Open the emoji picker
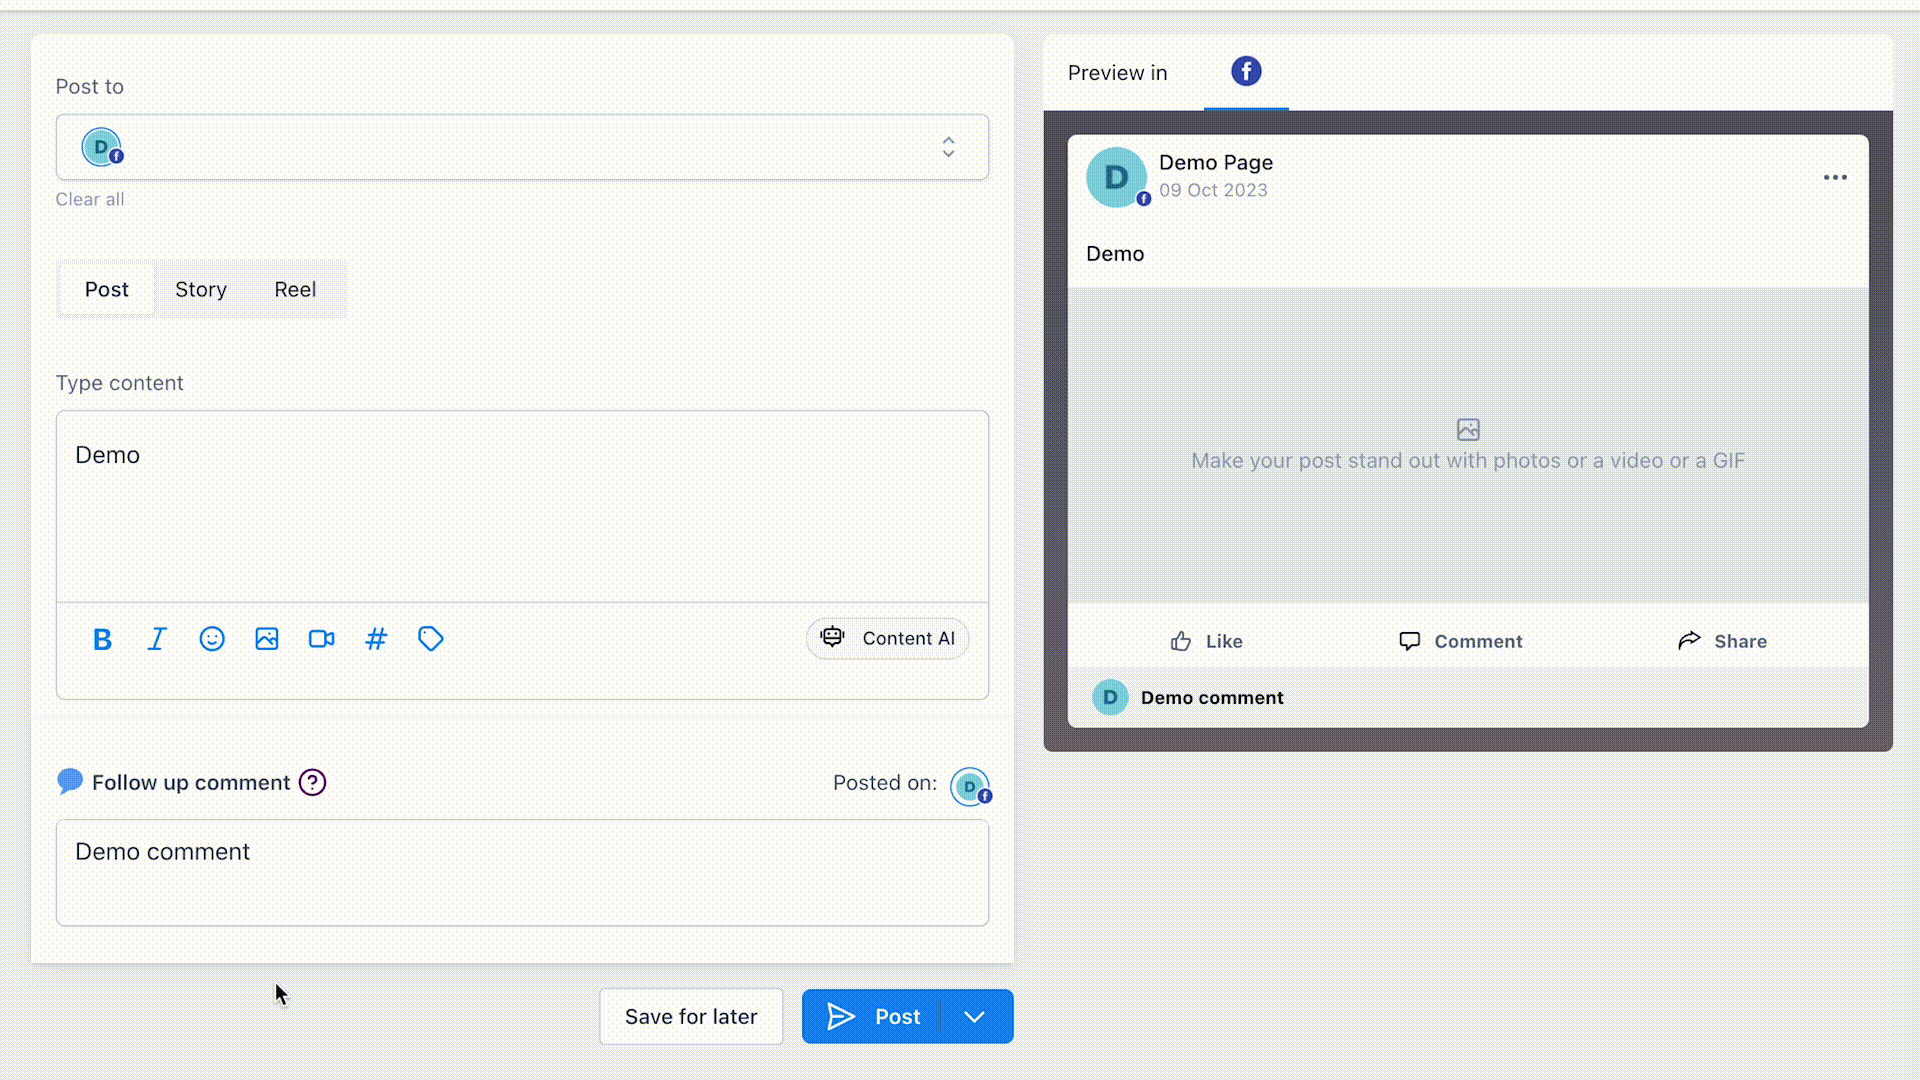Screen dimensions: 1920x1080 [212, 639]
